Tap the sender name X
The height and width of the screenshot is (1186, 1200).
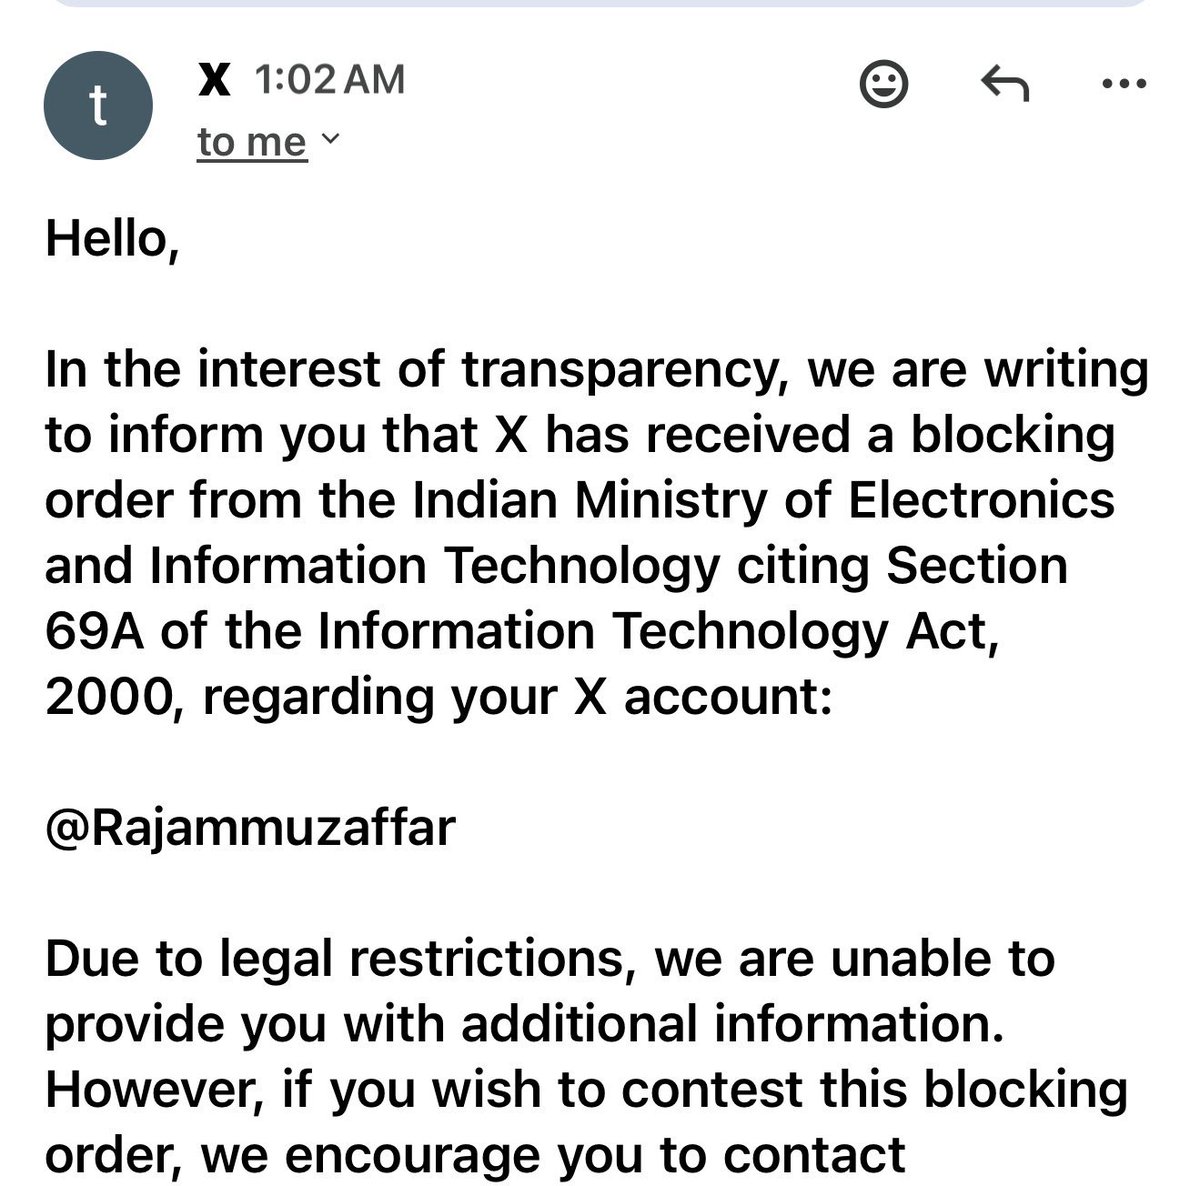pos(214,79)
